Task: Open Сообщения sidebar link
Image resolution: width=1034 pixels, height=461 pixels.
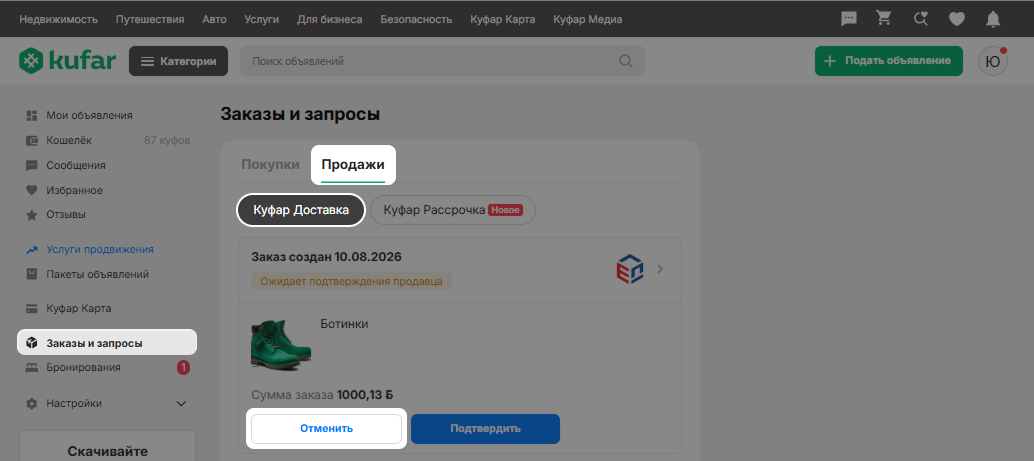Action: click(x=76, y=166)
